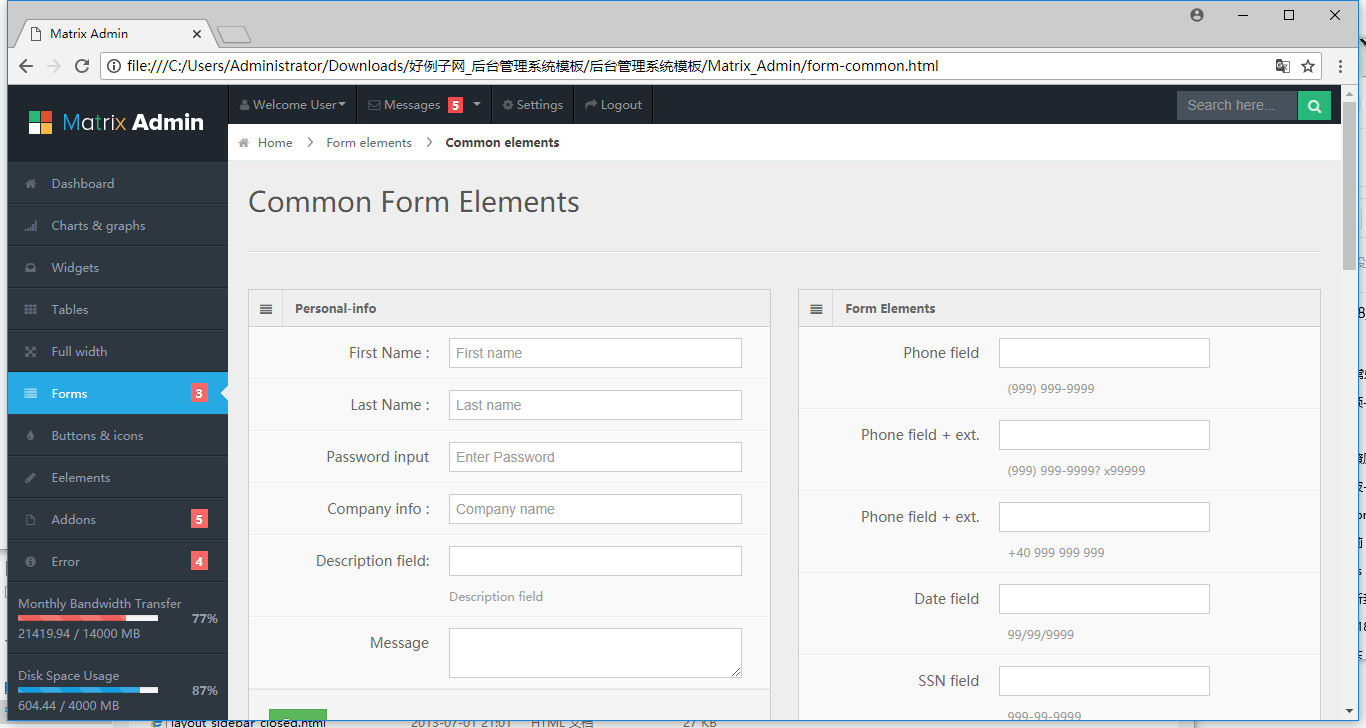Image resolution: width=1366 pixels, height=728 pixels.
Task: Expand Addons submenu in sidebar
Action: (118, 520)
